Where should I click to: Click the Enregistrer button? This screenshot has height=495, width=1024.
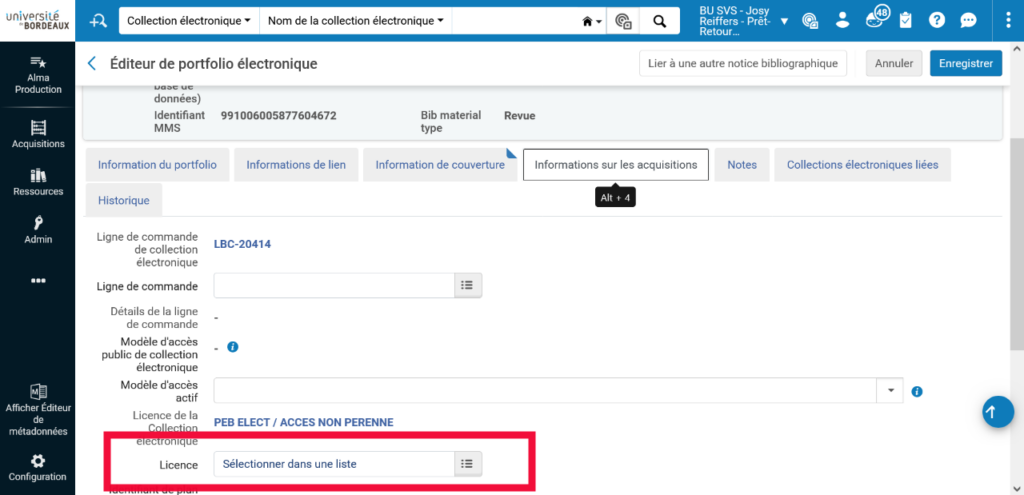point(965,64)
